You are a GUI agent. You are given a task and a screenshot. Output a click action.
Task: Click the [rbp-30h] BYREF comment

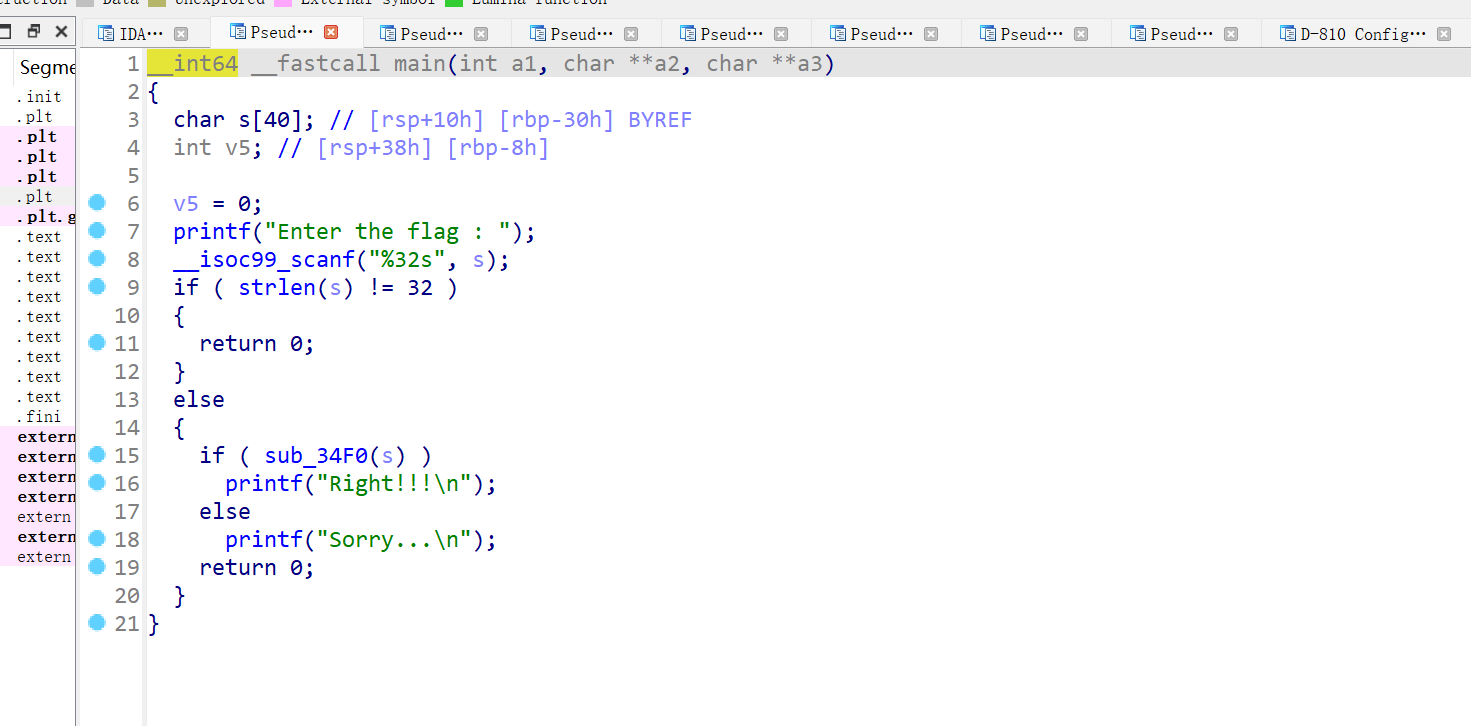pyautogui.click(x=595, y=120)
